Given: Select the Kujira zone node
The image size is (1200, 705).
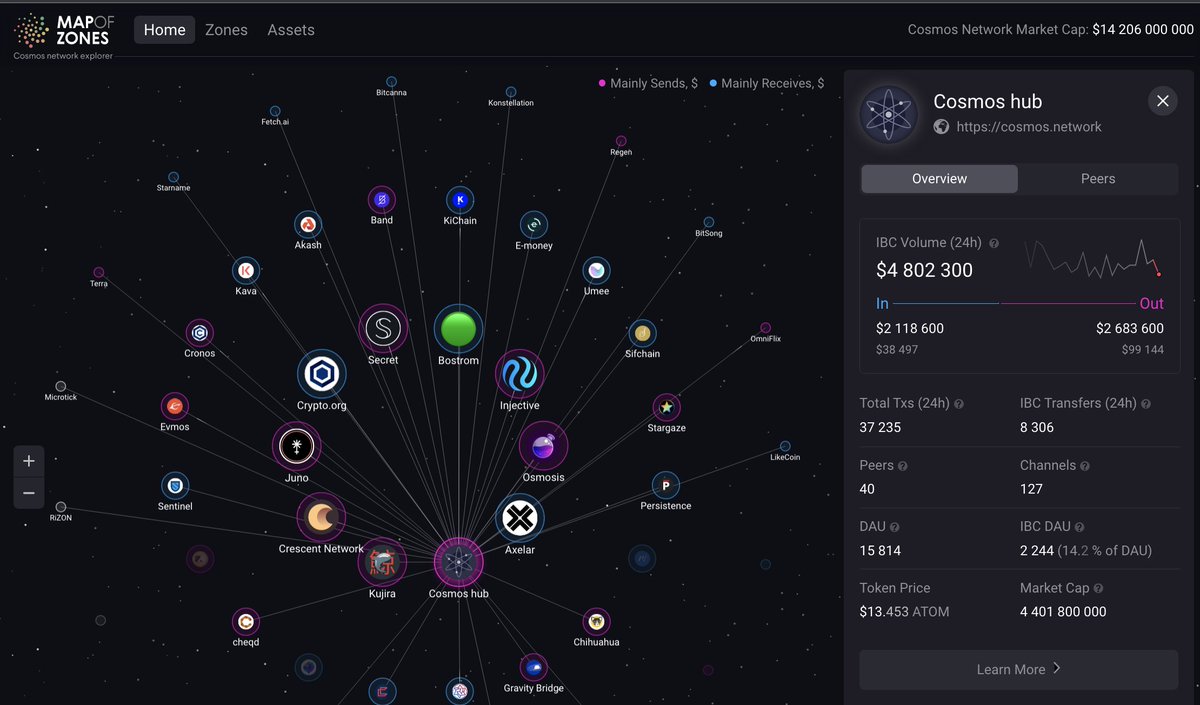Looking at the screenshot, I should 382,562.
